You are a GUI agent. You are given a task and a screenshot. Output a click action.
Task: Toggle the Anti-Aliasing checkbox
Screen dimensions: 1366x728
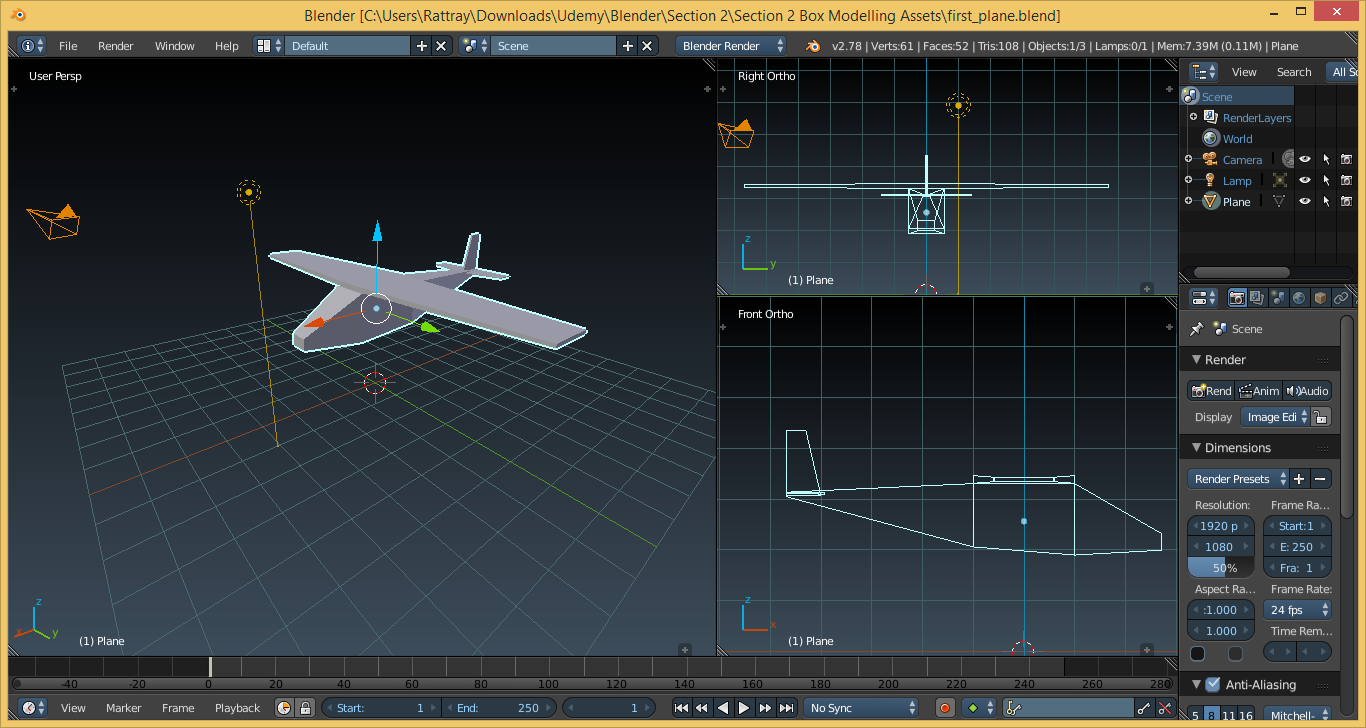tap(1213, 685)
